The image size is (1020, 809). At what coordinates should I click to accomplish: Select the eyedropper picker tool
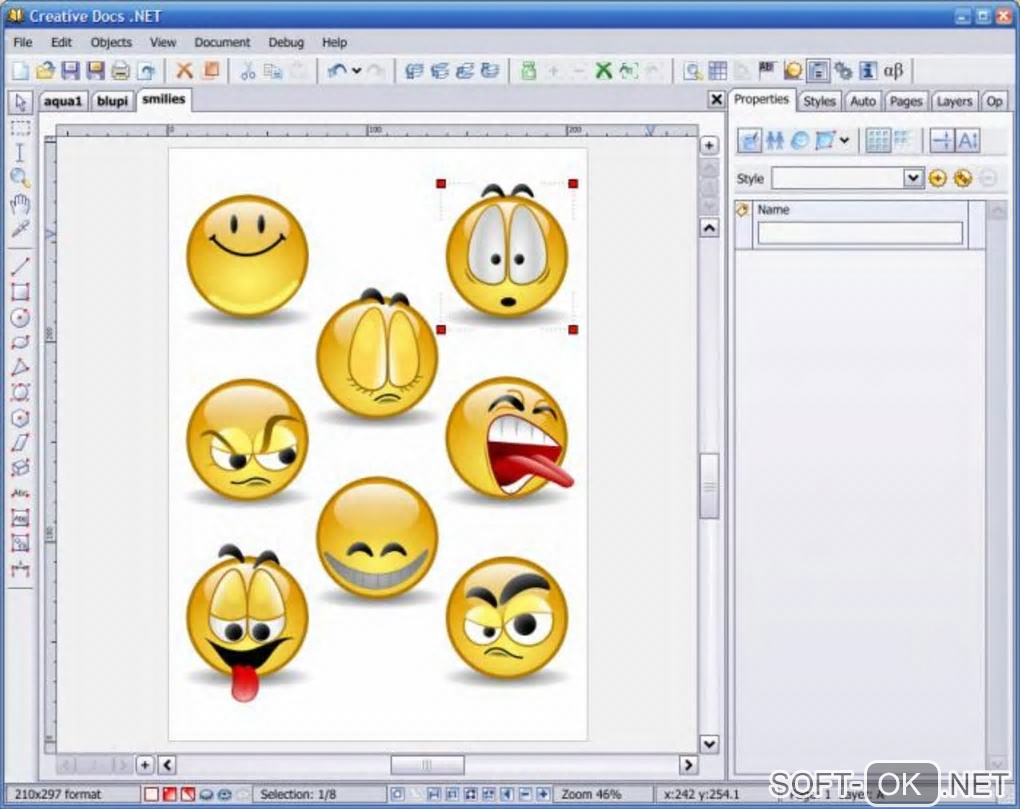[20, 229]
